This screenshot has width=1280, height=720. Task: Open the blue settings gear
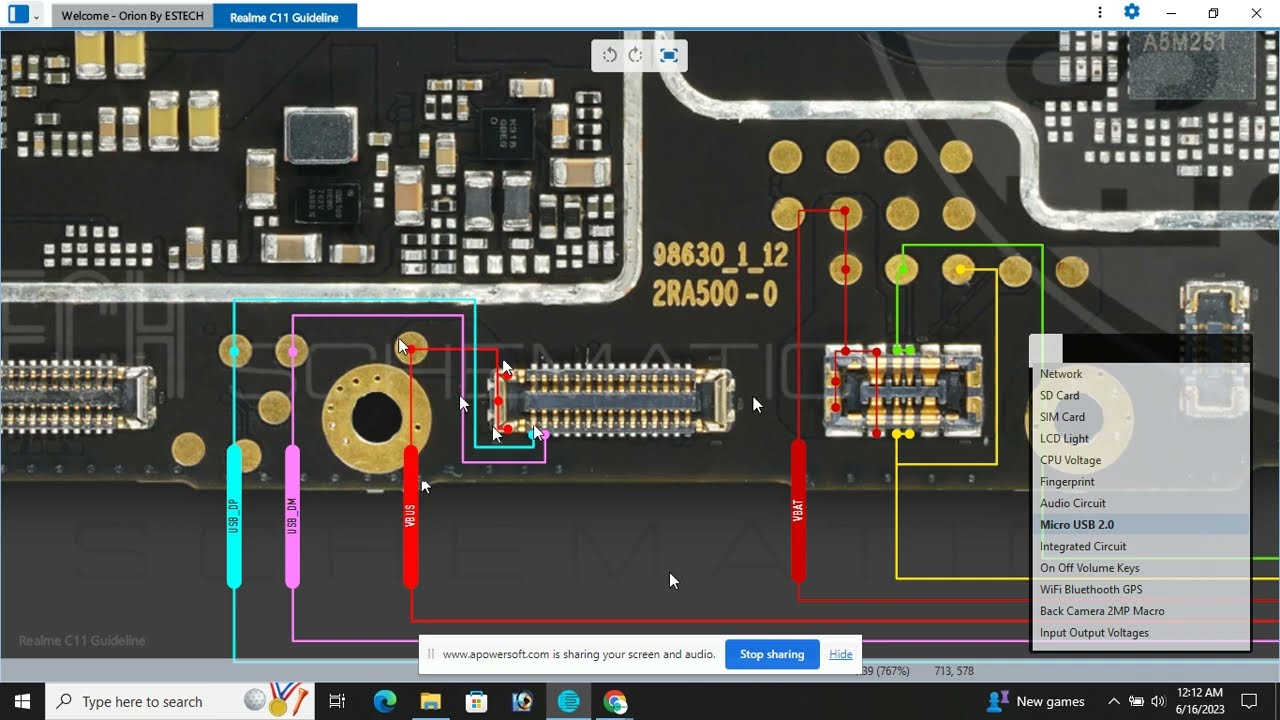coord(1132,12)
